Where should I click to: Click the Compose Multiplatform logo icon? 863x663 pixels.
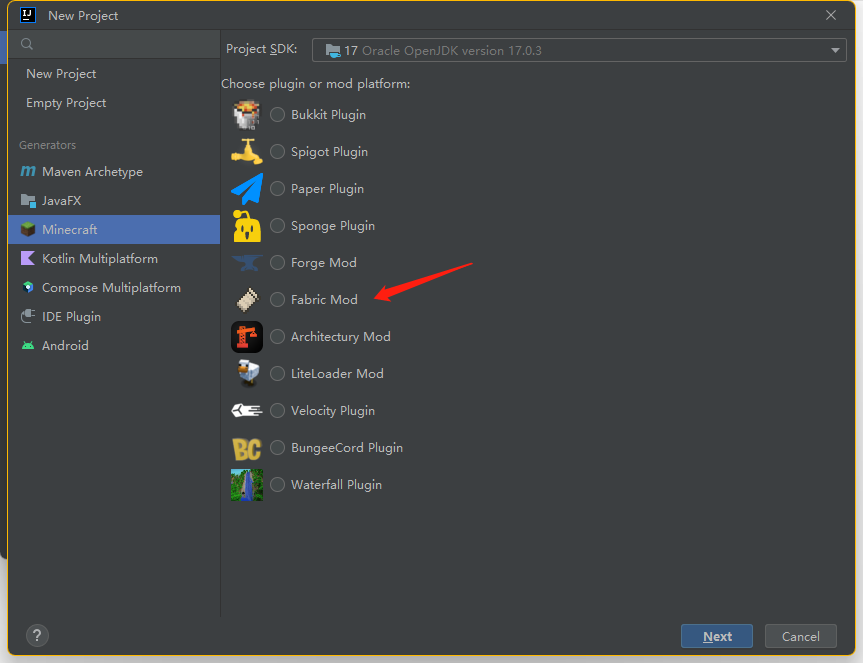pyautogui.click(x=28, y=287)
